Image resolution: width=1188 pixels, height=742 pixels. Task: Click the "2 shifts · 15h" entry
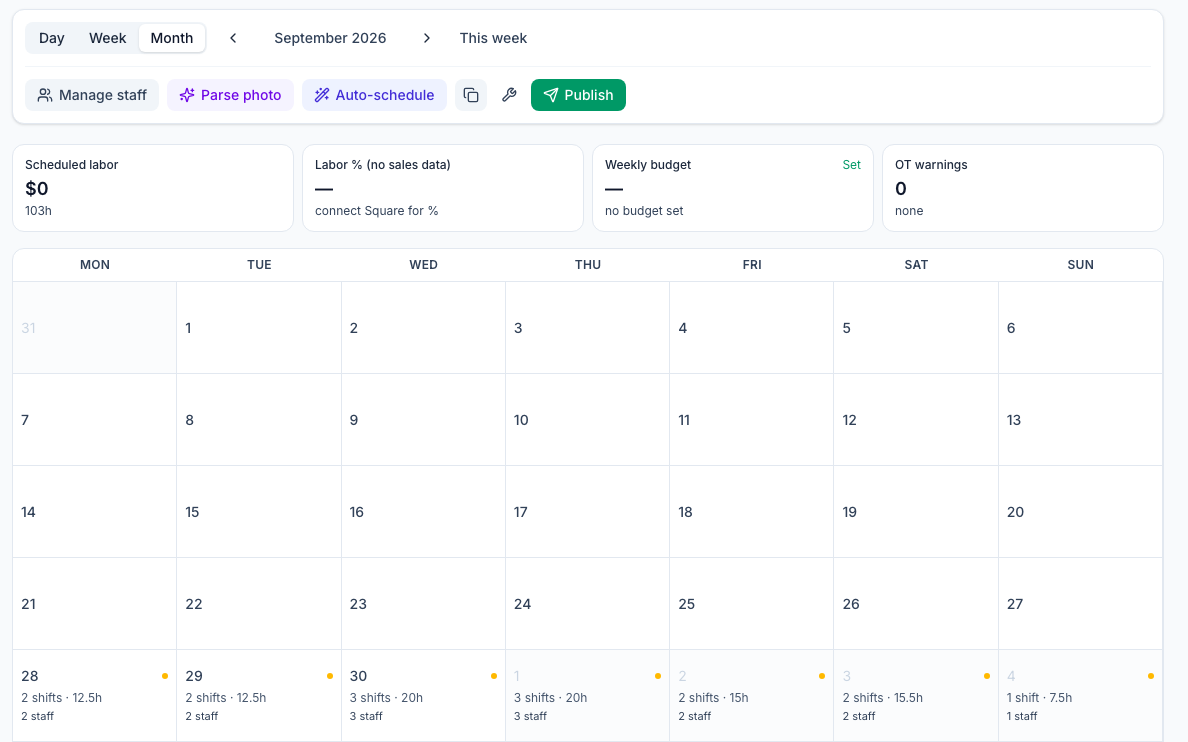click(714, 698)
